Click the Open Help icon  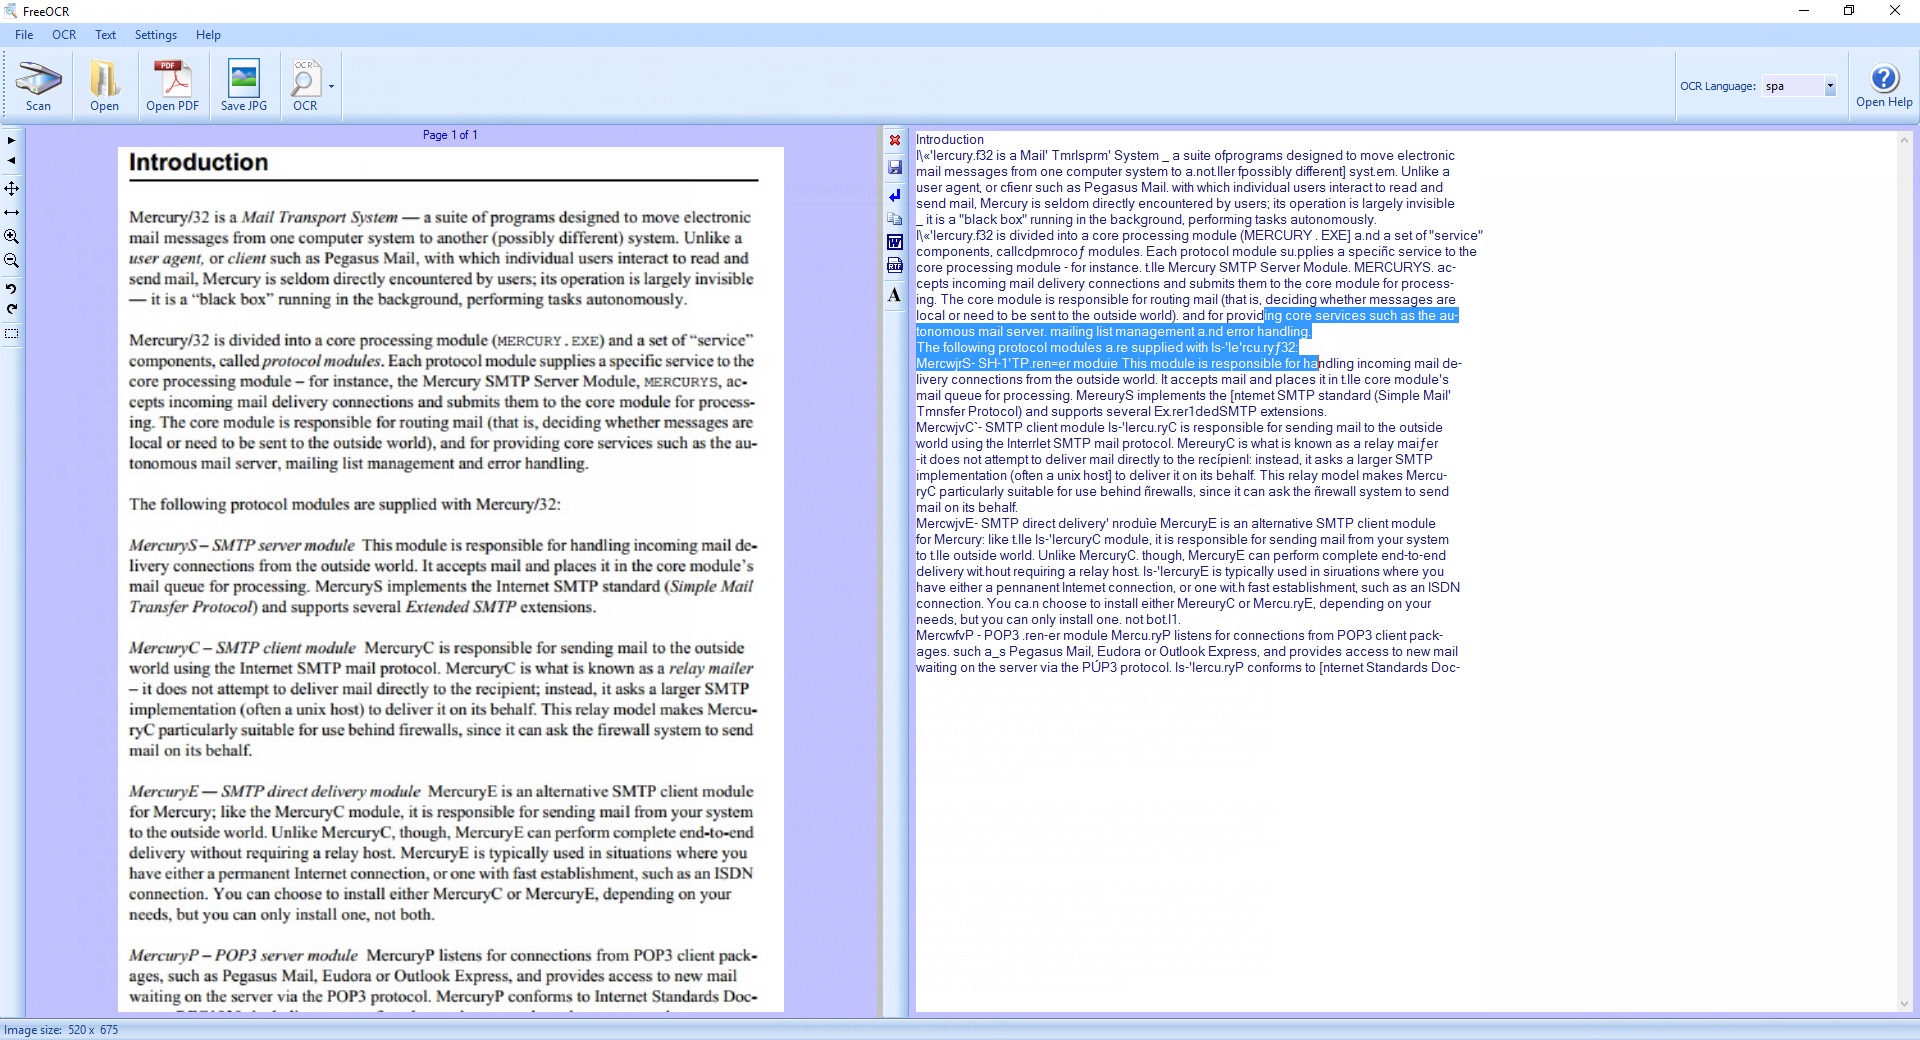tap(1884, 86)
